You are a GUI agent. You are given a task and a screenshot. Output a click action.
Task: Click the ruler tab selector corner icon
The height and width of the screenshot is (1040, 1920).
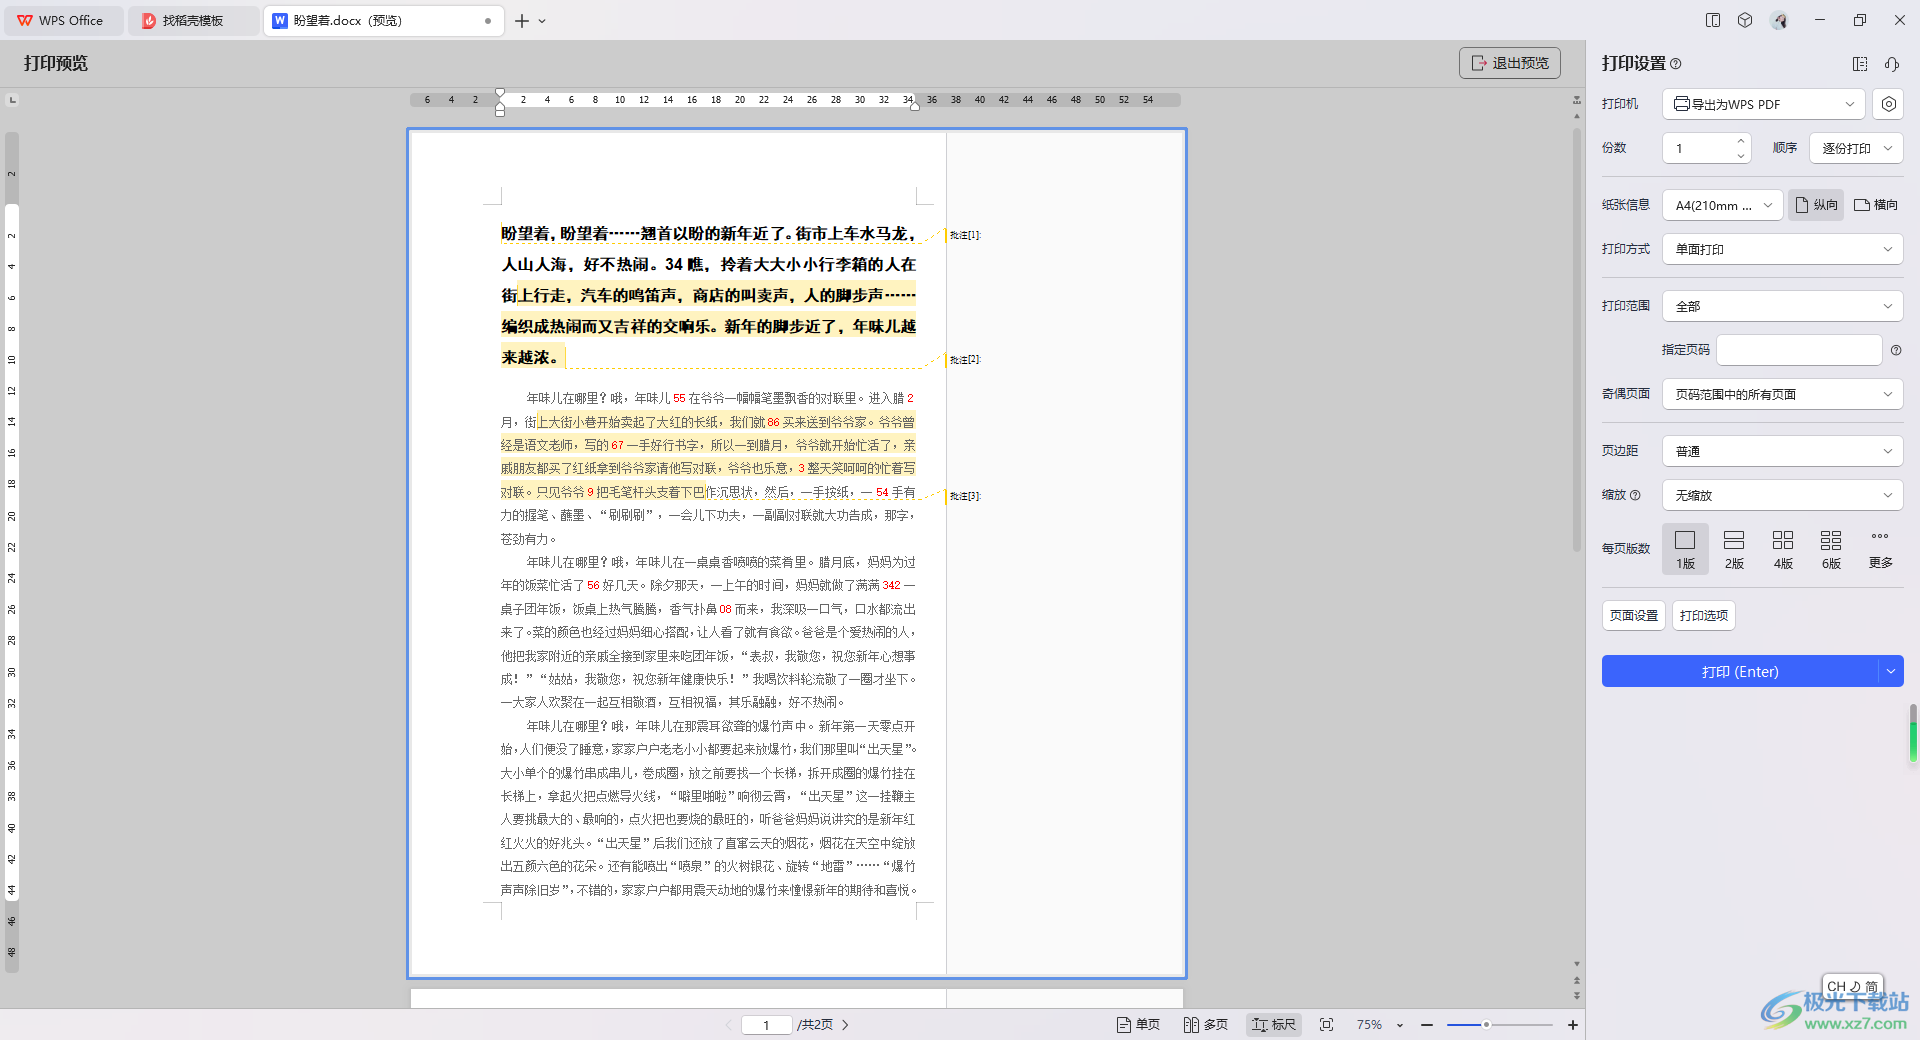(12, 100)
